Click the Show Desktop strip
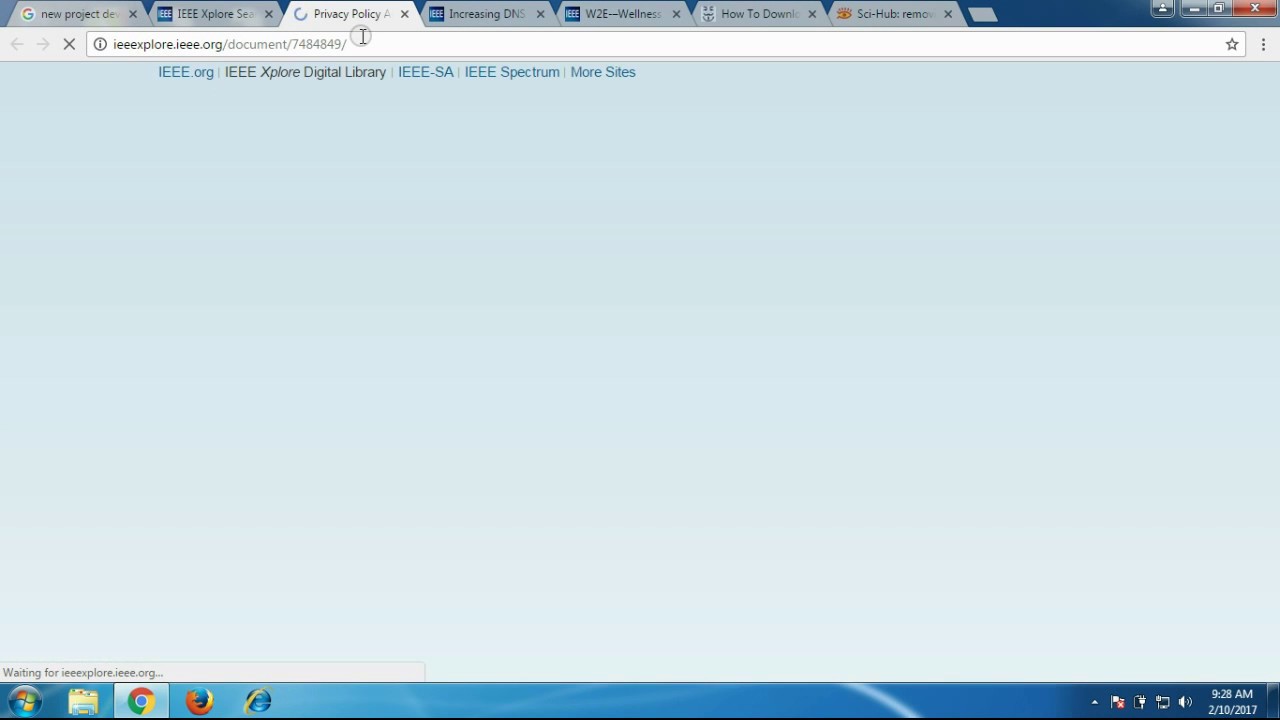The width and height of the screenshot is (1280, 720). coord(1273,701)
